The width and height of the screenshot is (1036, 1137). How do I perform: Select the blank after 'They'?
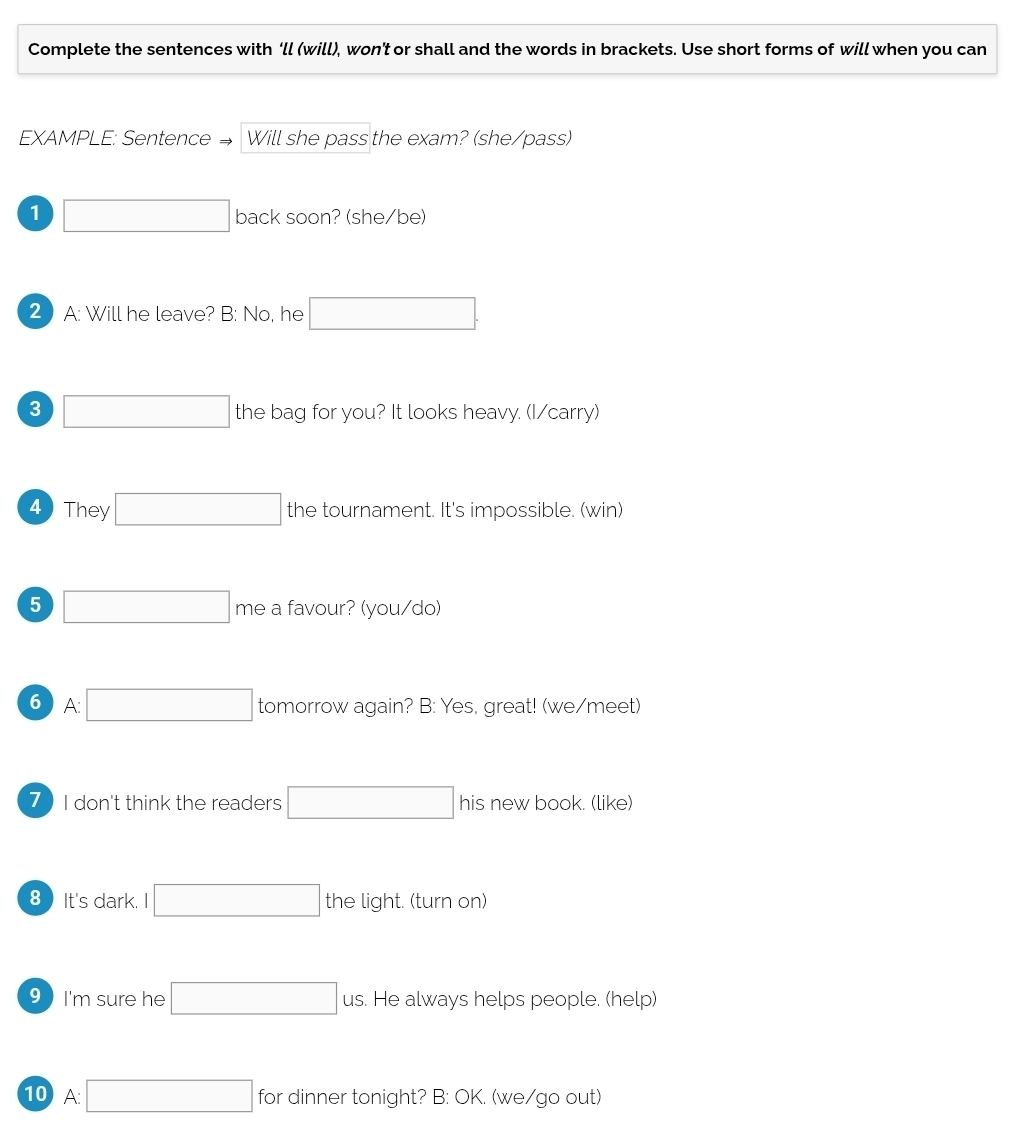(198, 510)
